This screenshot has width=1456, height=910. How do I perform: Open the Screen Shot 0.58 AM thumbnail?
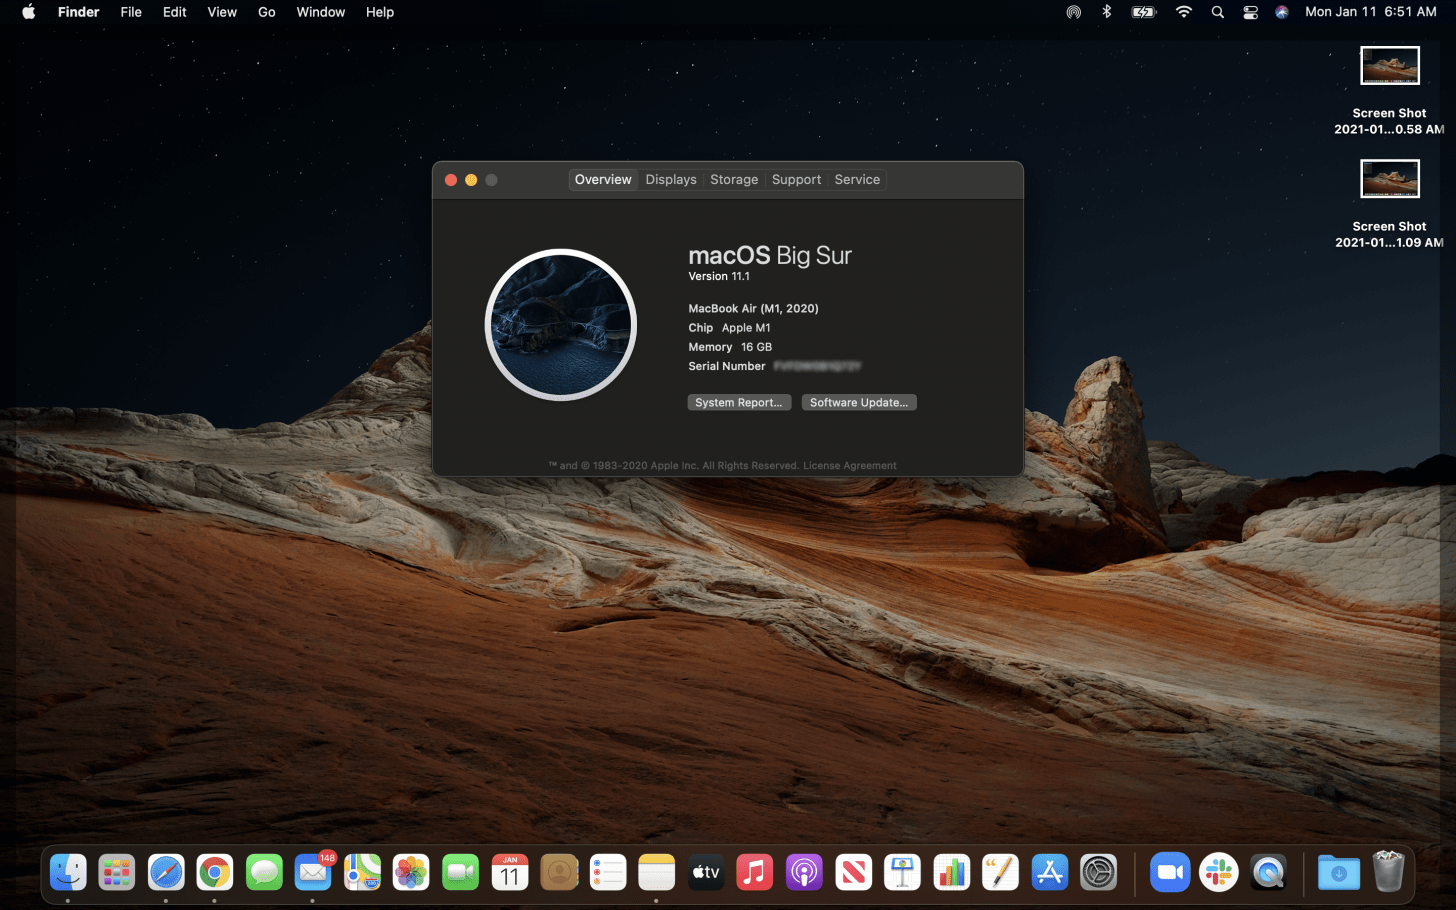coord(1389,65)
